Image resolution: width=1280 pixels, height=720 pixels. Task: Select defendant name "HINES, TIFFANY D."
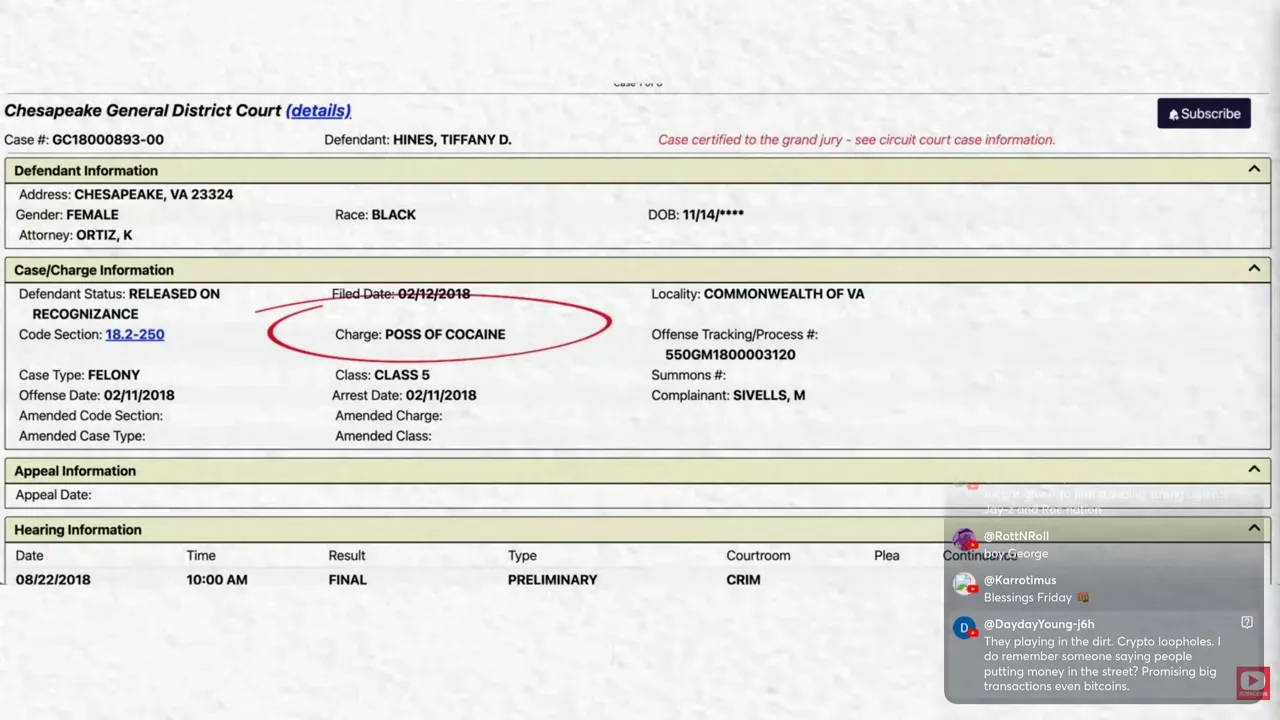pyautogui.click(x=452, y=140)
